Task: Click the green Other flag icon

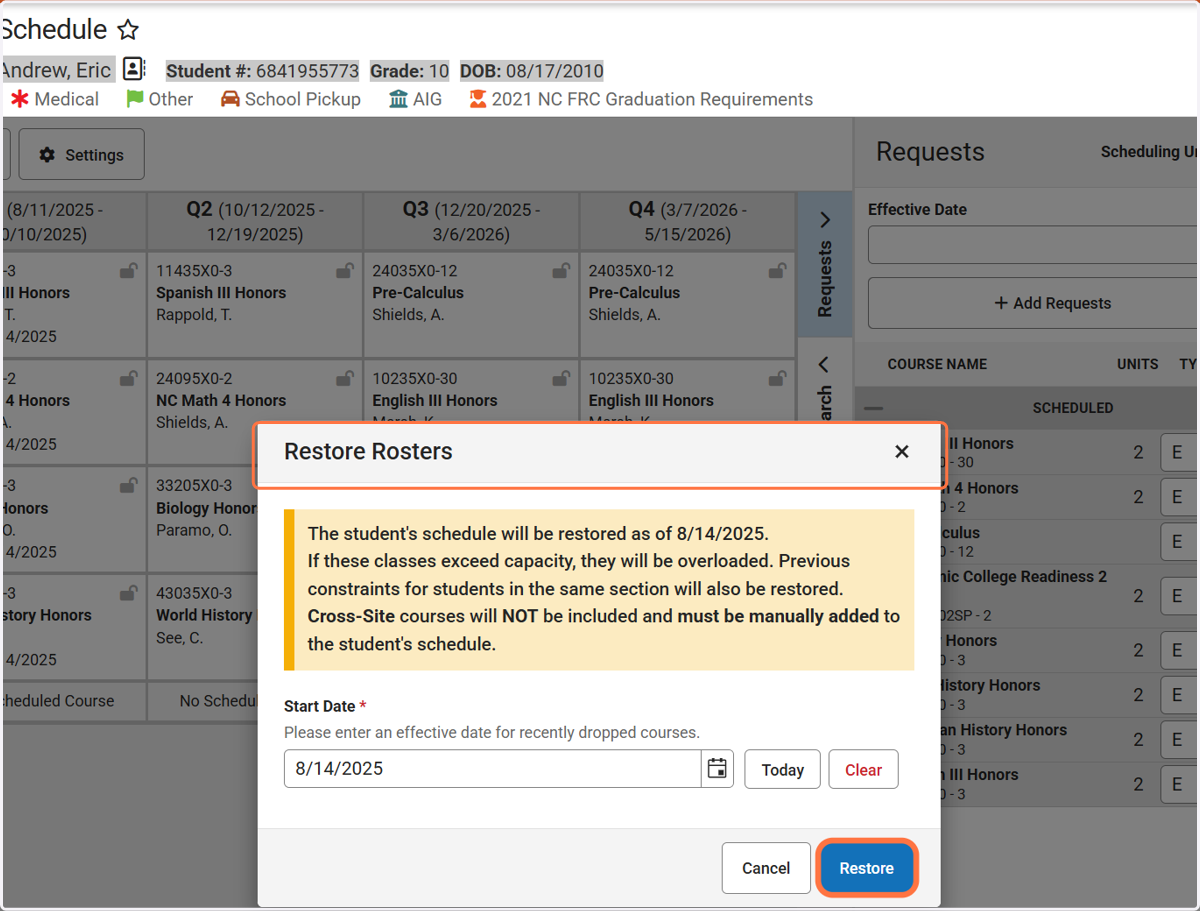Action: click(135, 99)
